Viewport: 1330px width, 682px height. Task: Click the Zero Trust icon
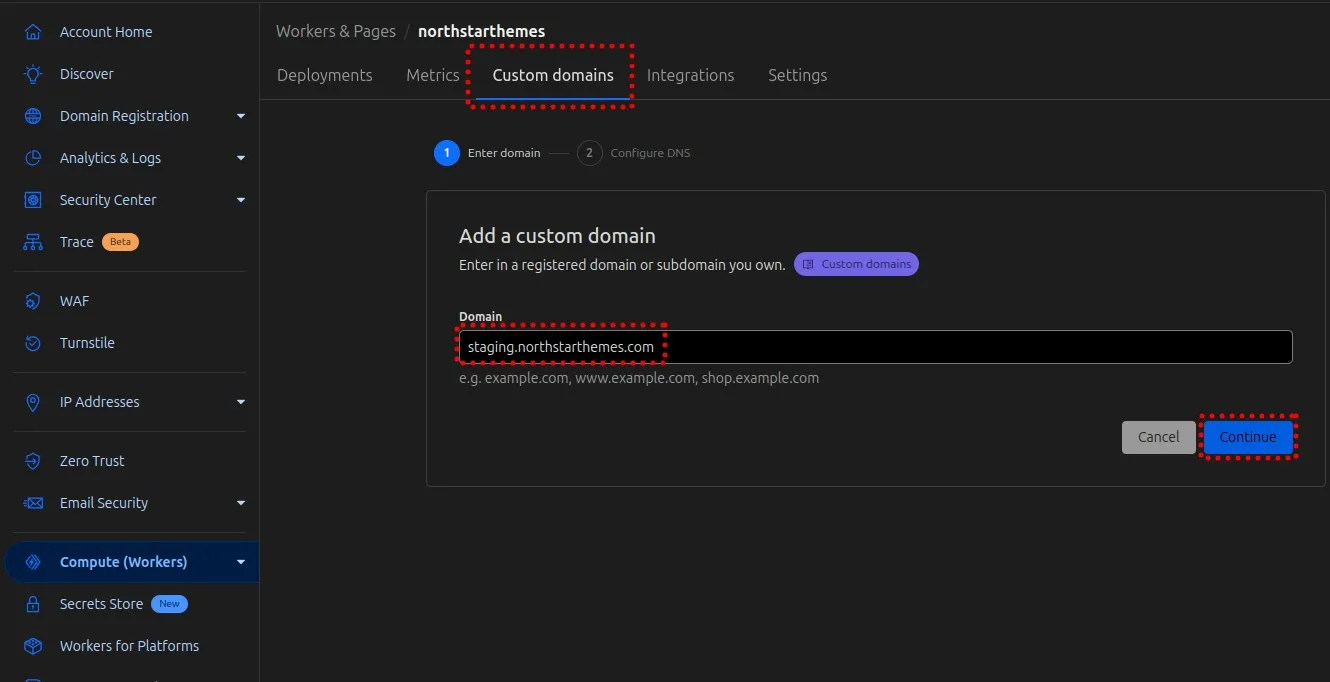[33, 461]
